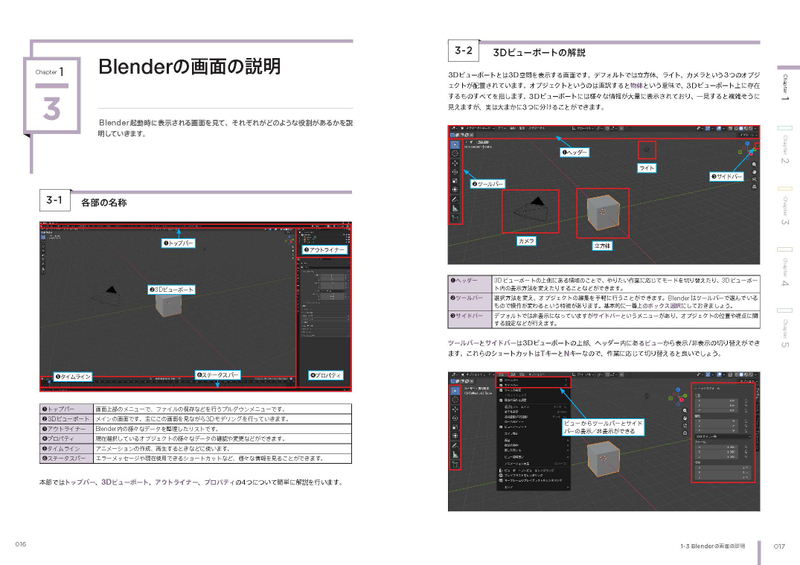Viewport: 800px width, 565px height.
Task: Adjust scale X field in sidebar Transform panel
Action: pyautogui.click(x=716, y=447)
